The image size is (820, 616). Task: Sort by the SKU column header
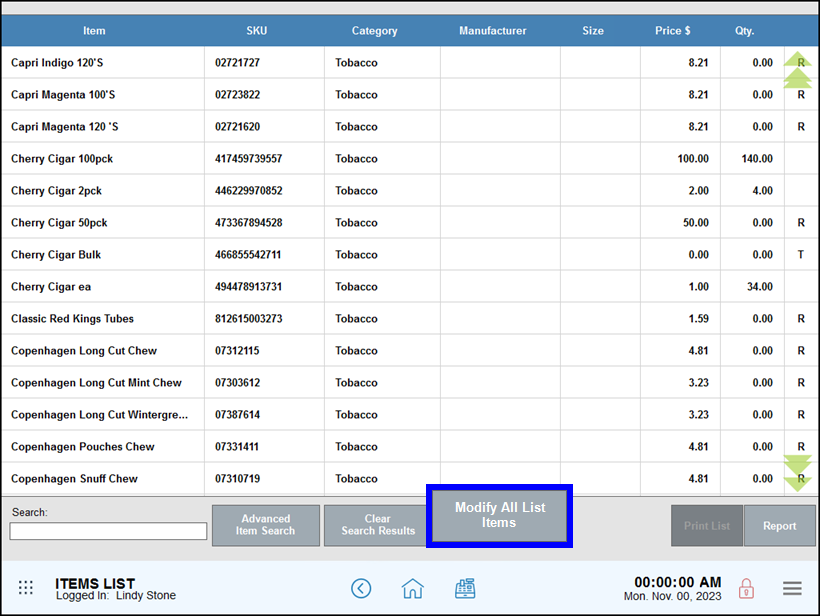257,31
